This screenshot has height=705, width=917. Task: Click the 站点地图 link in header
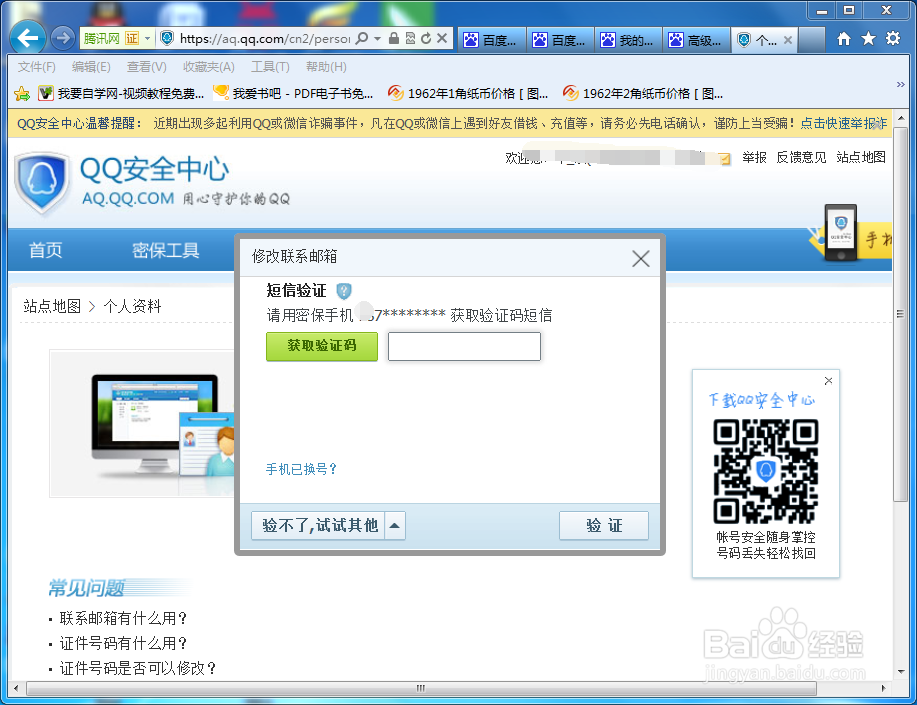(861, 157)
